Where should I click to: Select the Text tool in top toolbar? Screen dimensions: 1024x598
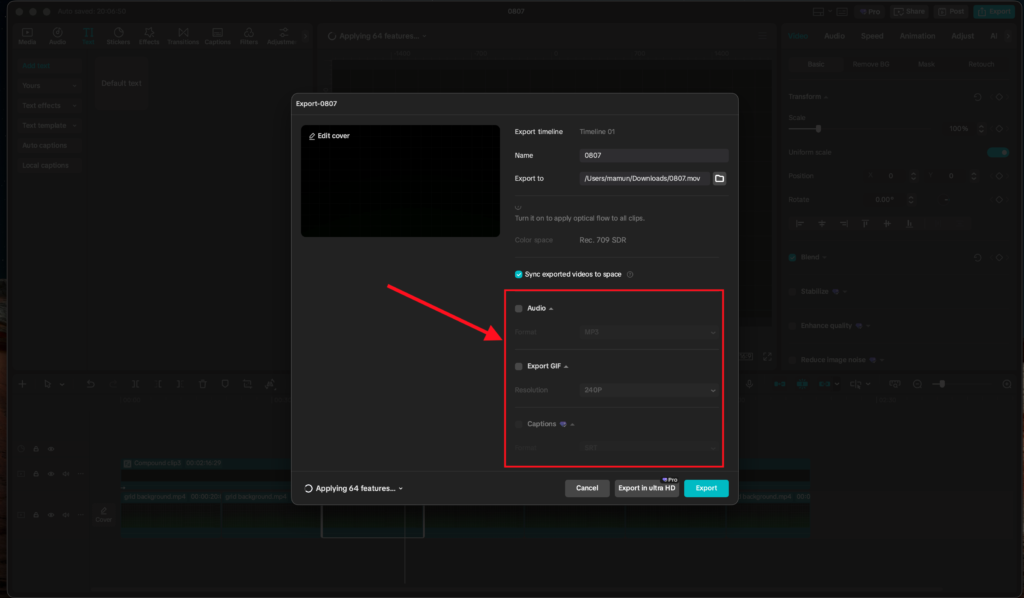tap(88, 36)
